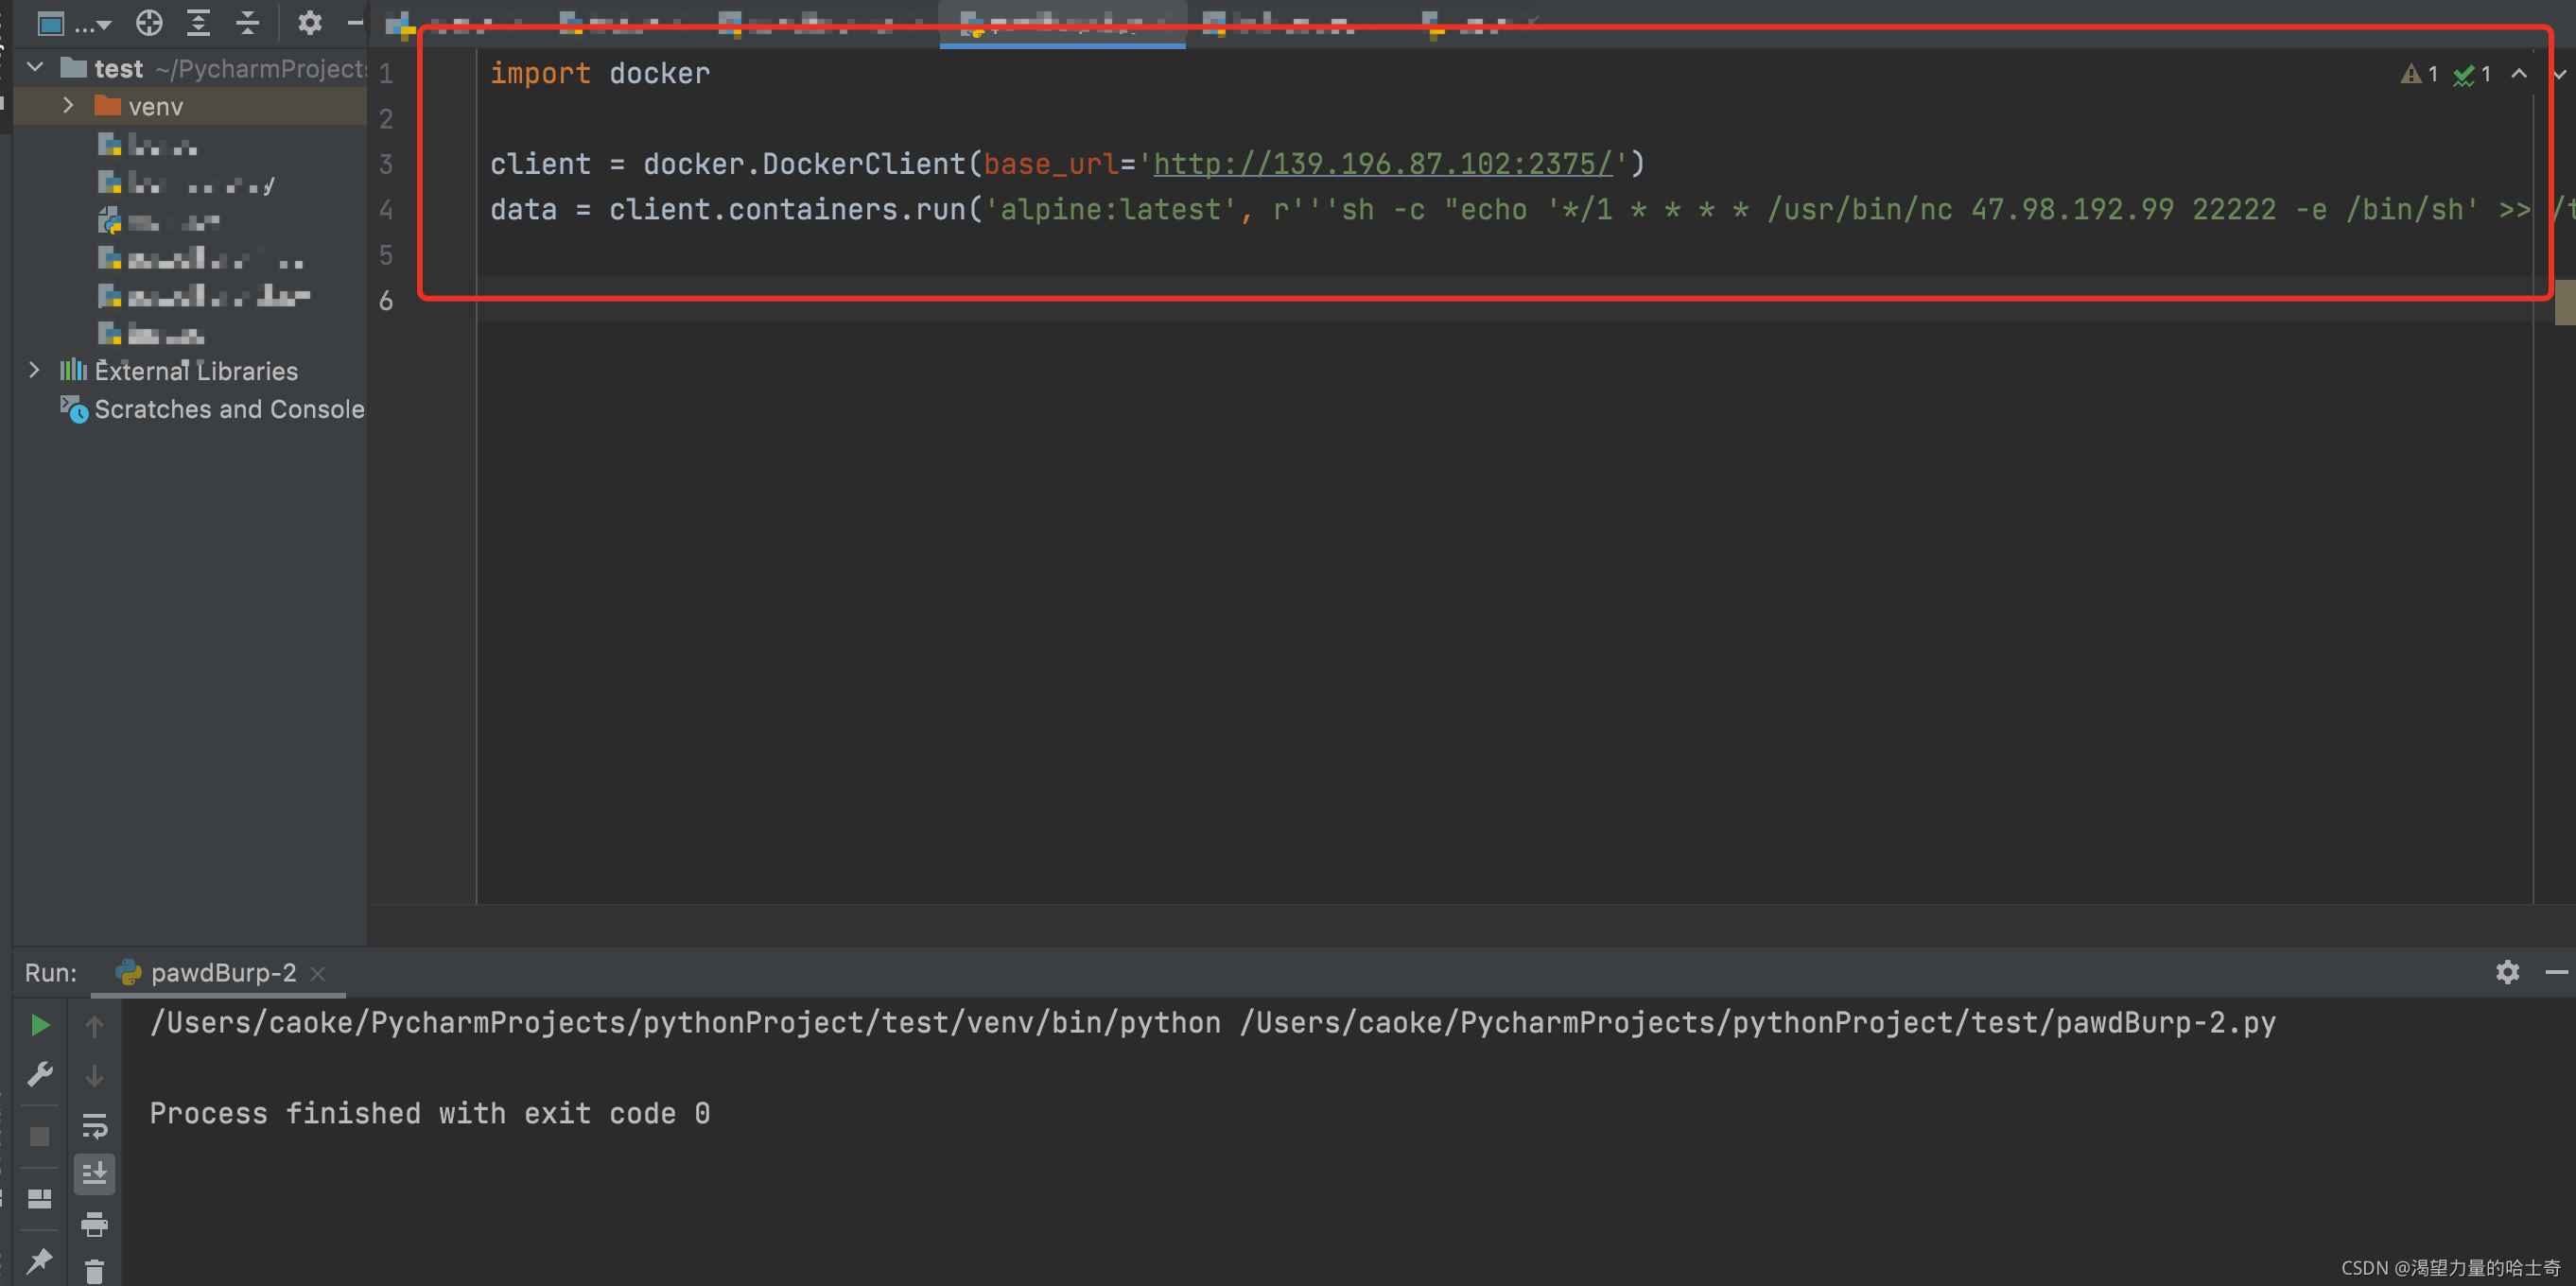
Task: Click 'Process finished with exit code 0' text
Action: (430, 1113)
